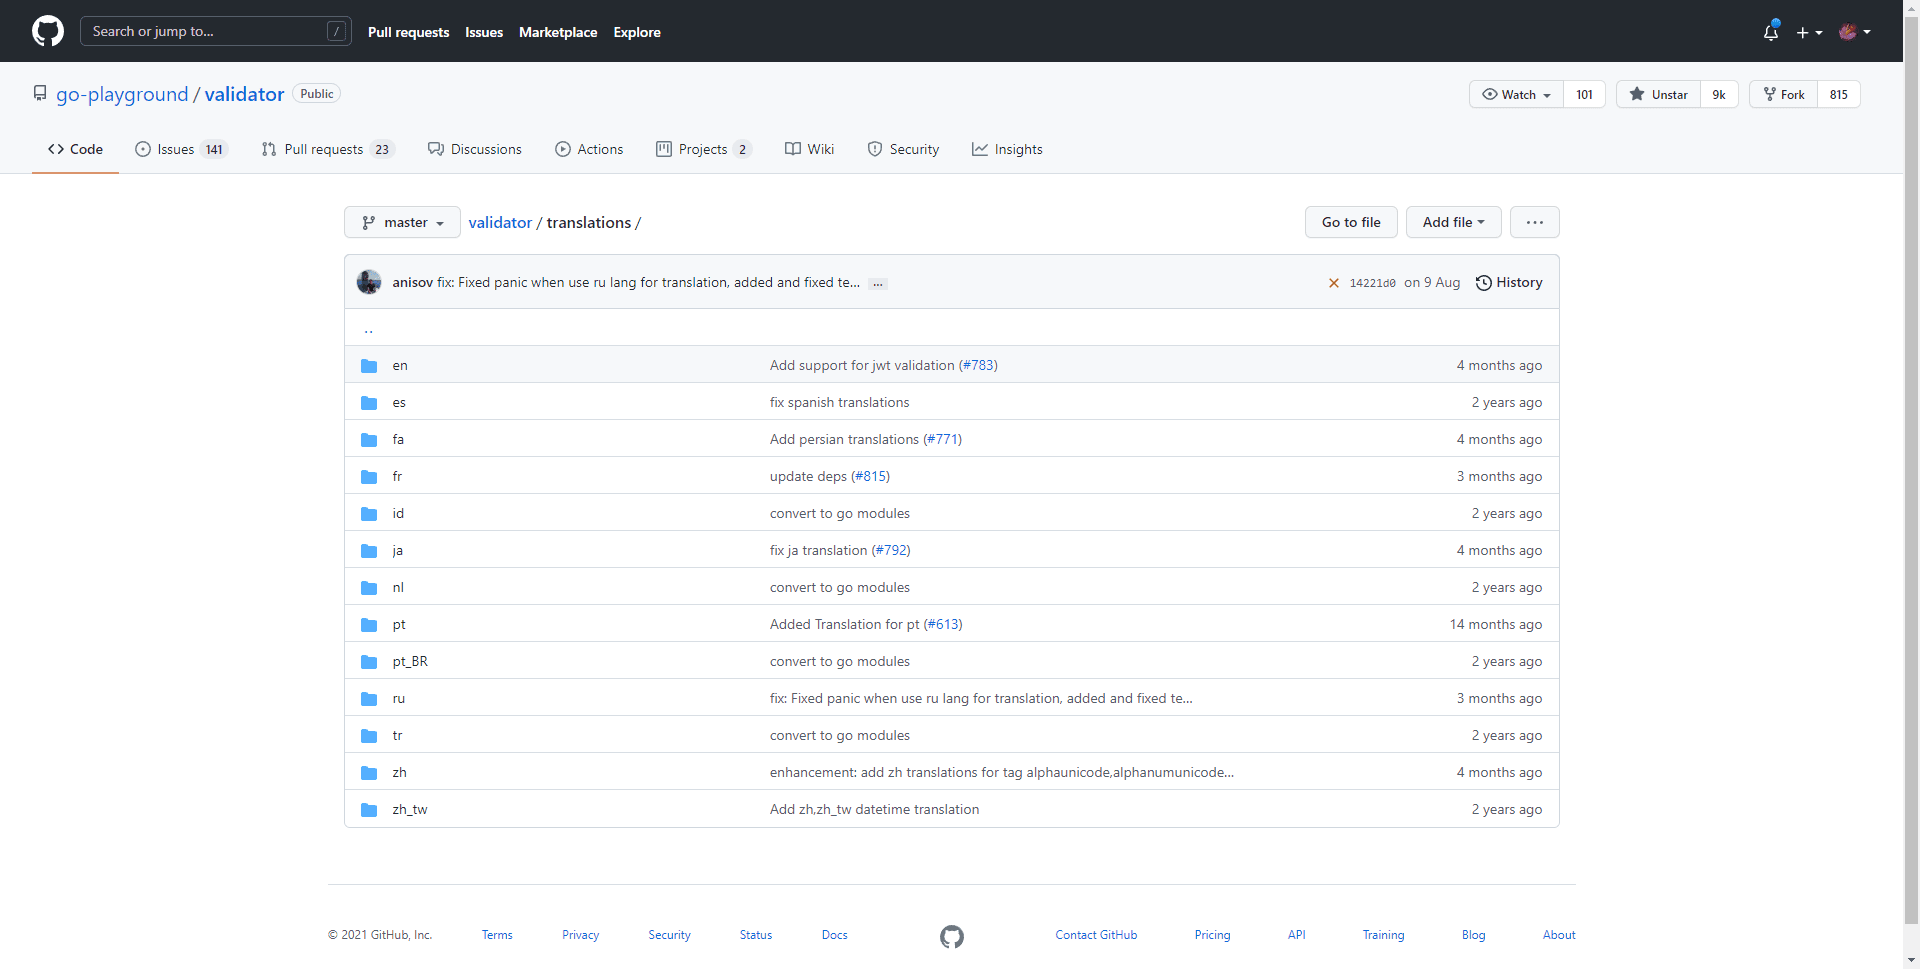Image resolution: width=1920 pixels, height=969 pixels.
Task: Expand the plus create-new menu
Action: [x=1809, y=32]
